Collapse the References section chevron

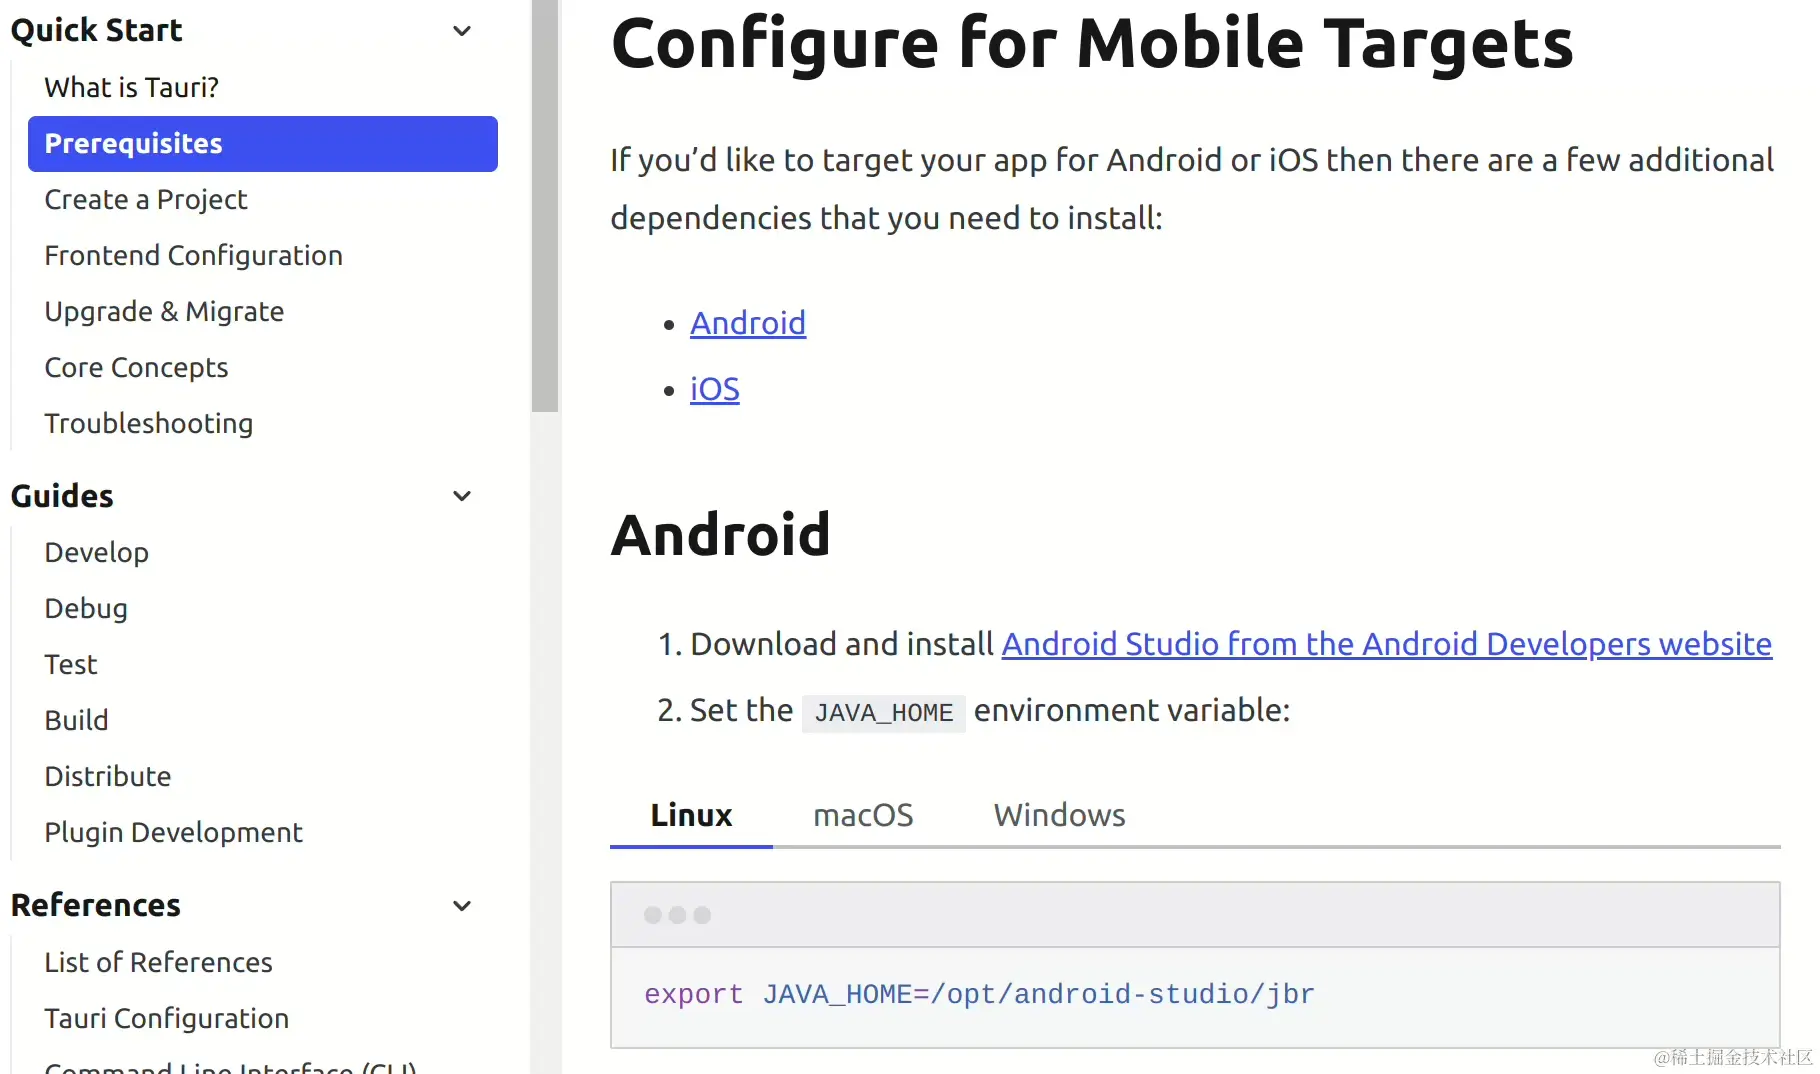pyautogui.click(x=462, y=906)
